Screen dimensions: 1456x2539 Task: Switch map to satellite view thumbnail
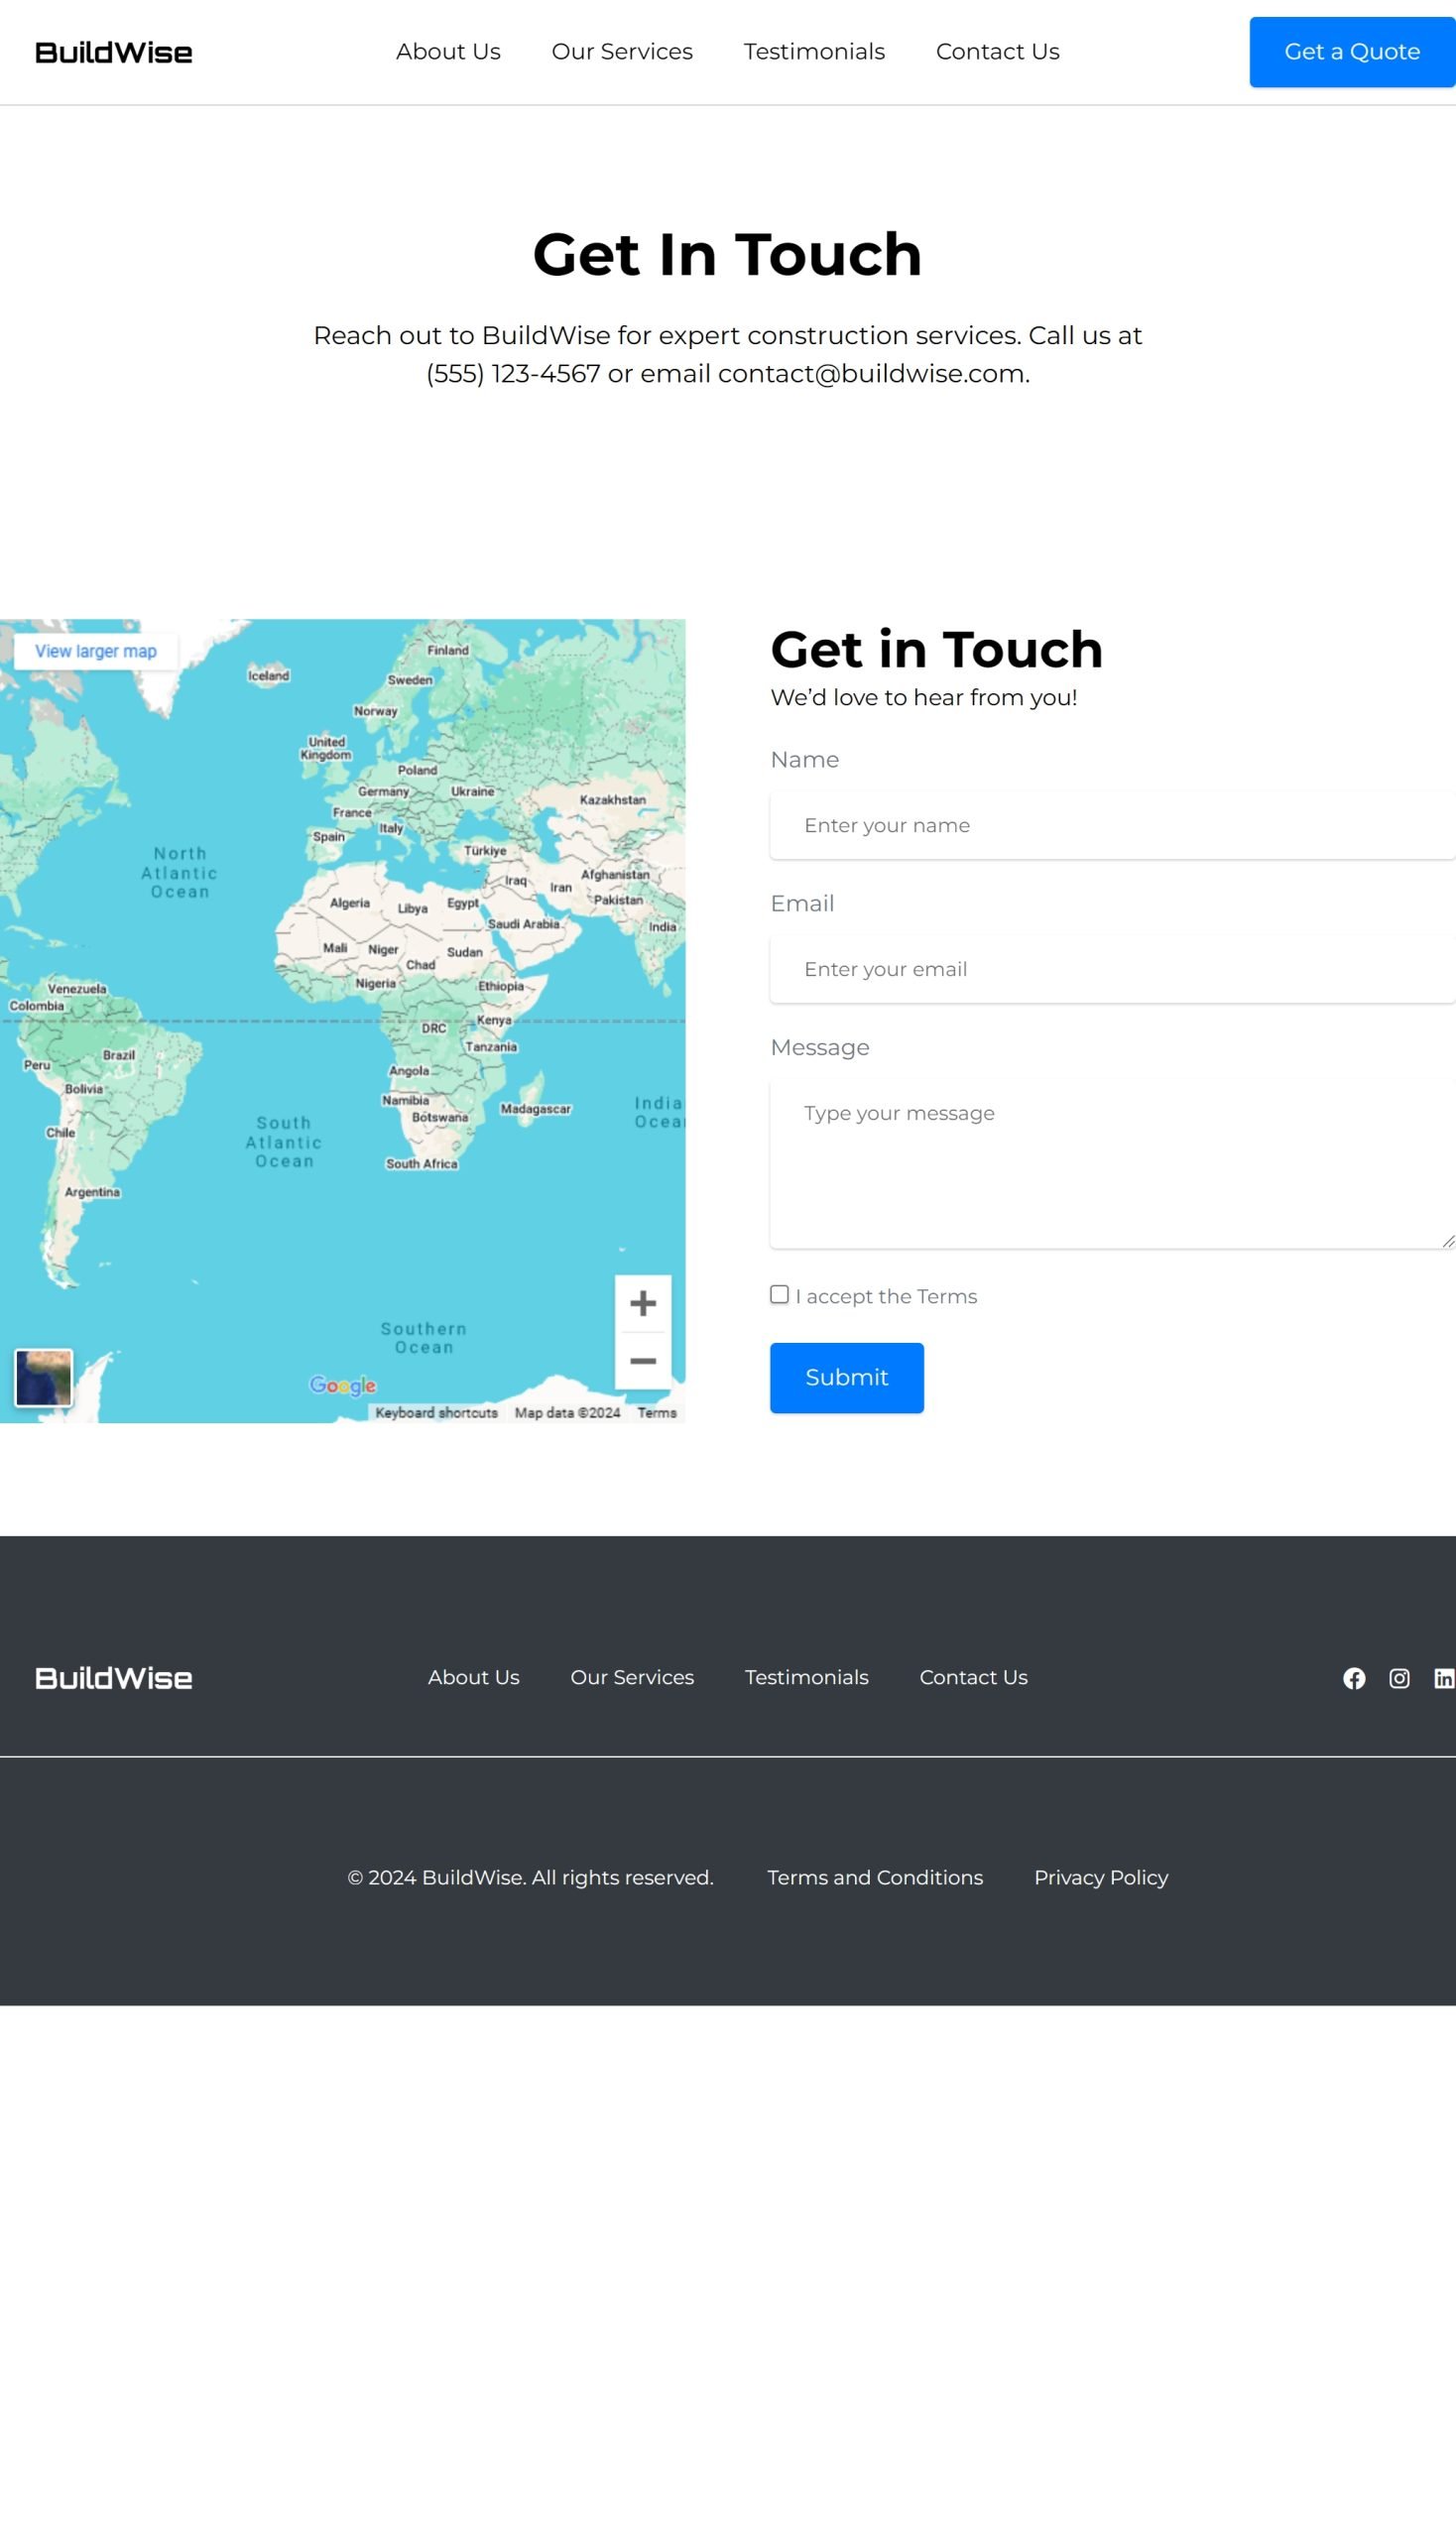coord(44,1377)
